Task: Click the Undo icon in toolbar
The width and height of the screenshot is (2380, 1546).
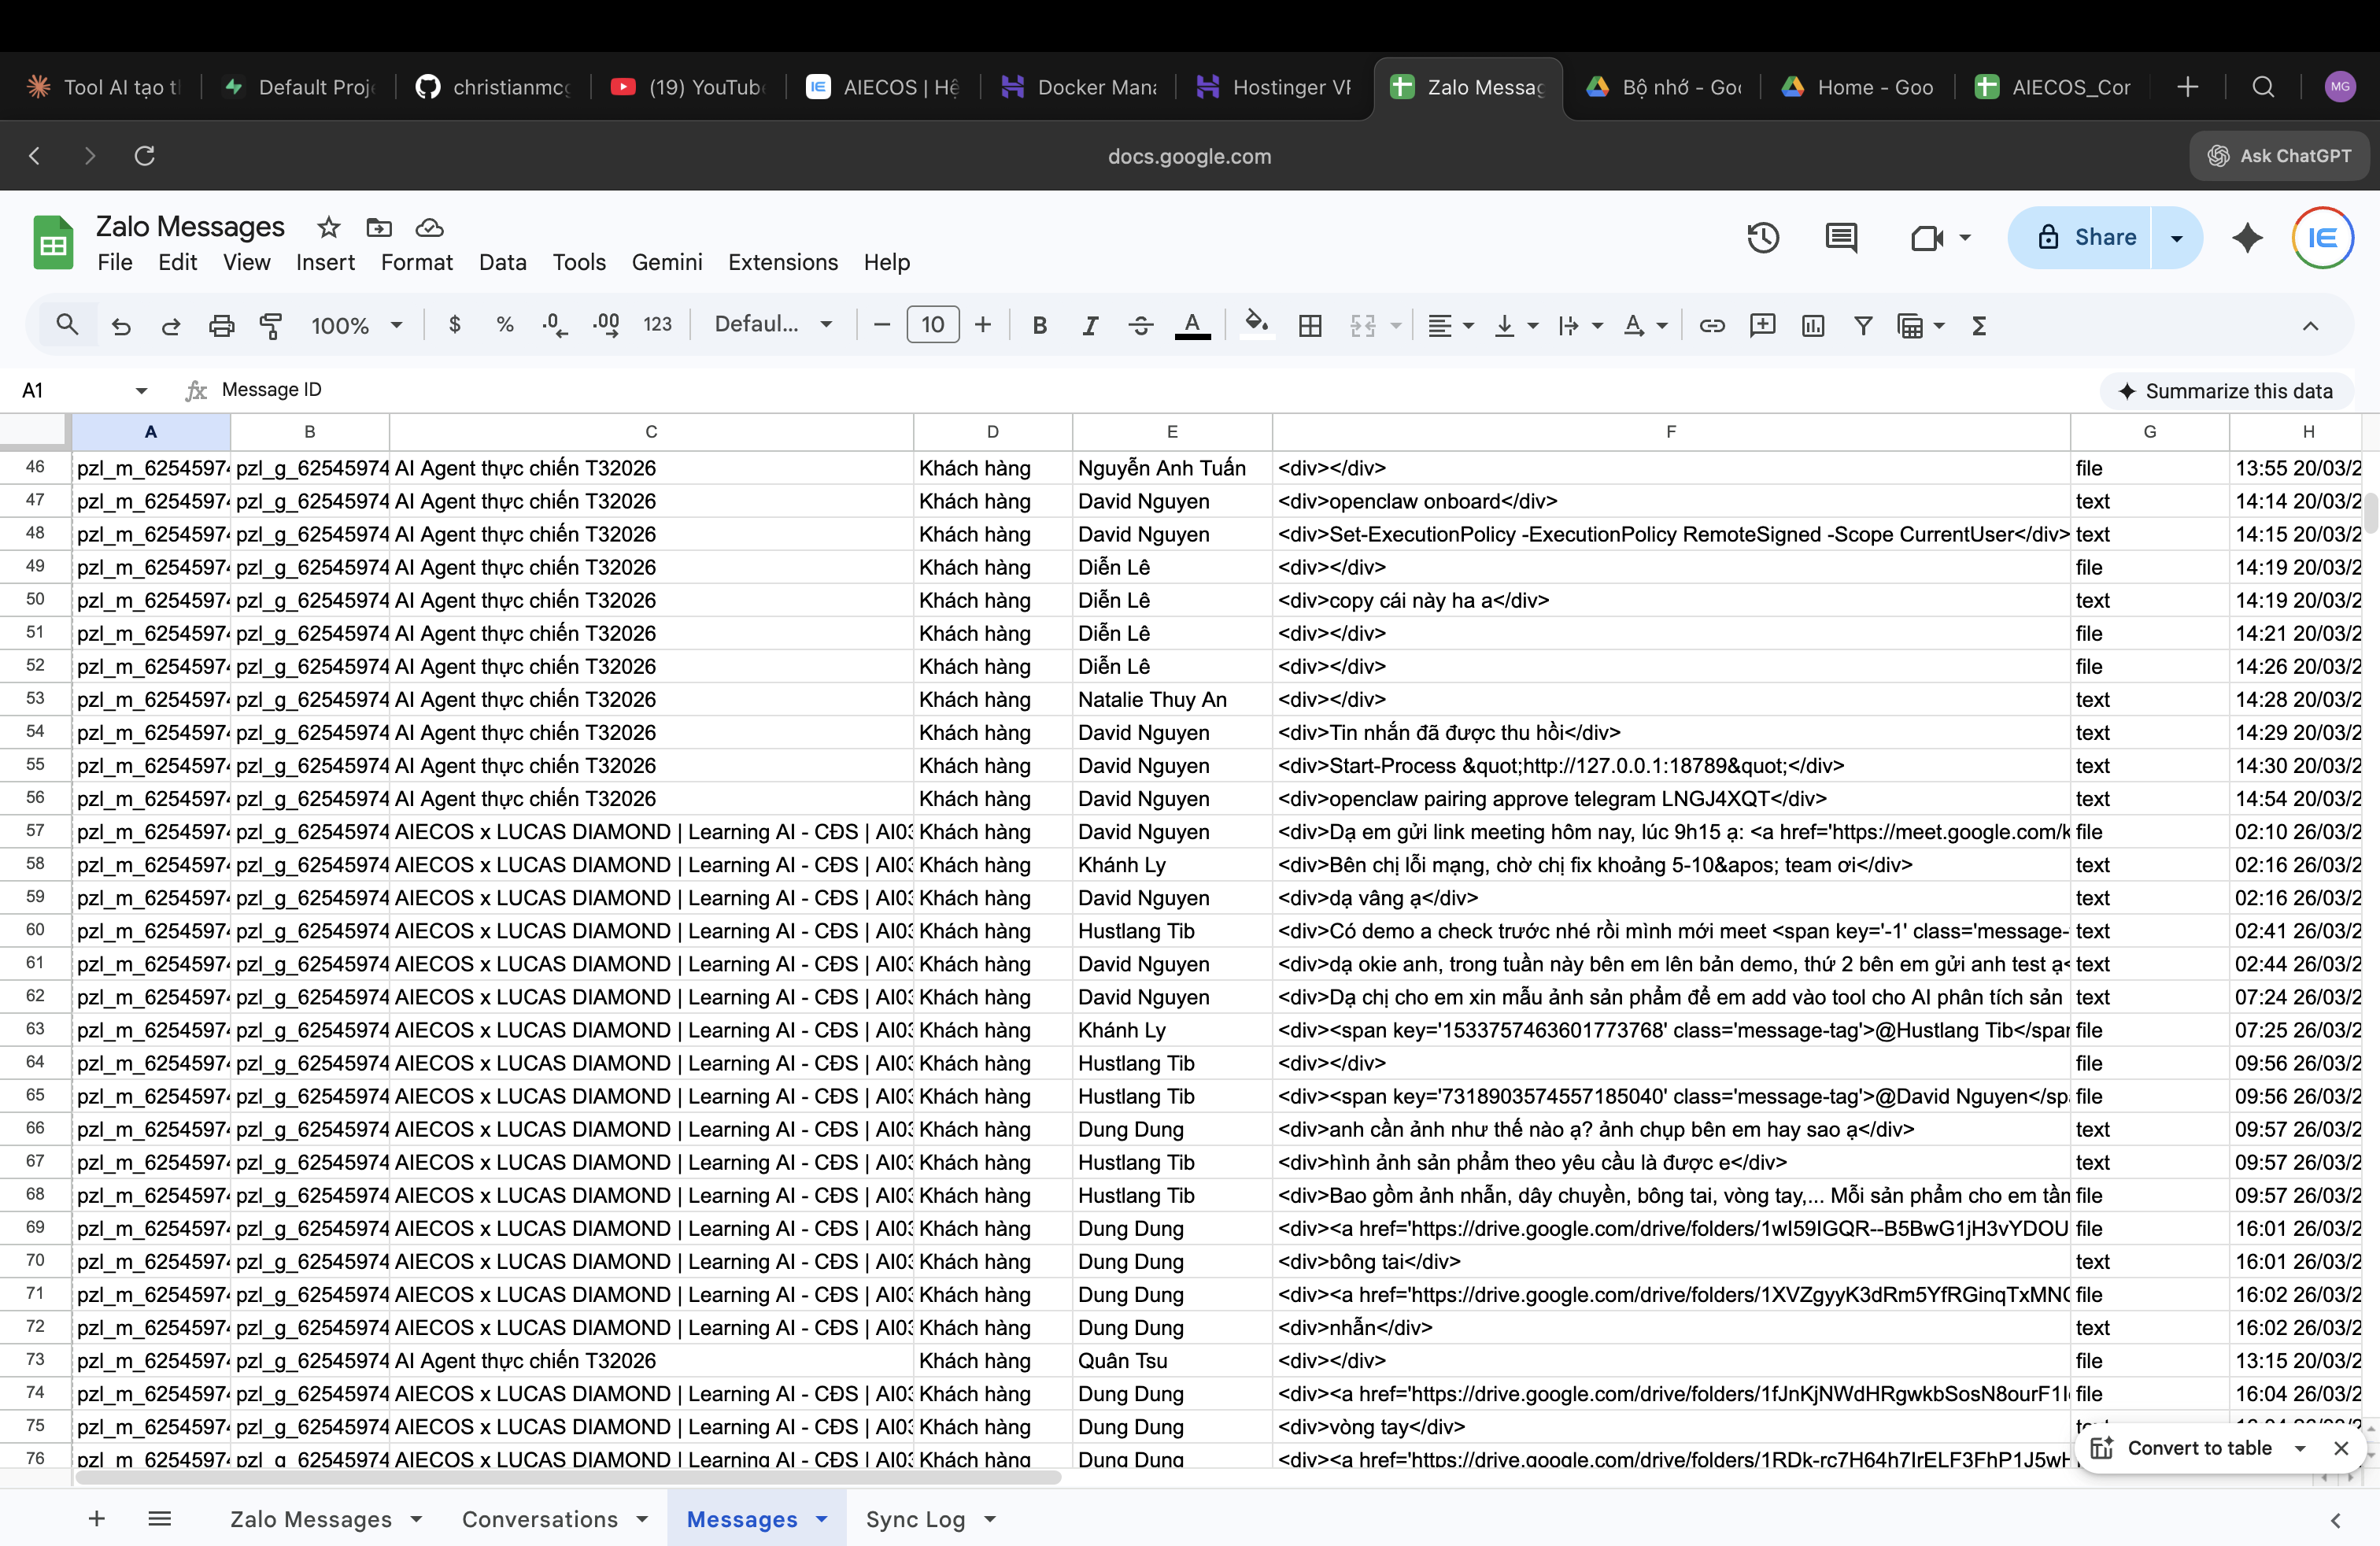Action: pyautogui.click(x=121, y=325)
